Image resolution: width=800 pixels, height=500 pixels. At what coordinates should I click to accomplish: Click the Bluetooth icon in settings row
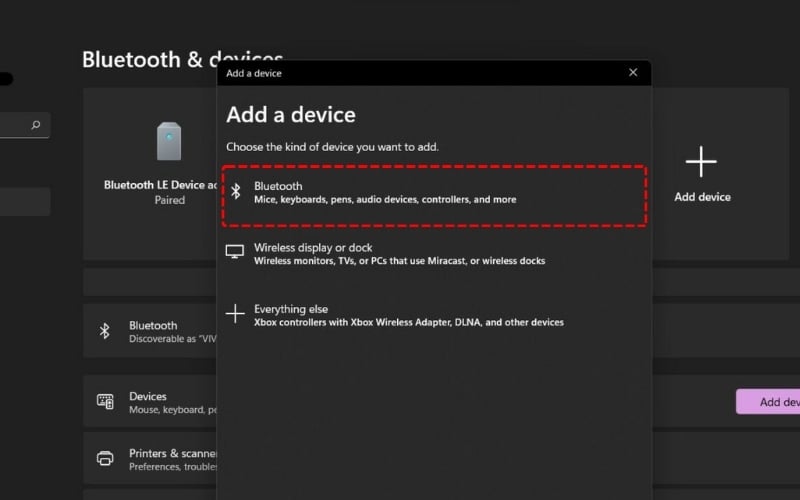coord(105,331)
